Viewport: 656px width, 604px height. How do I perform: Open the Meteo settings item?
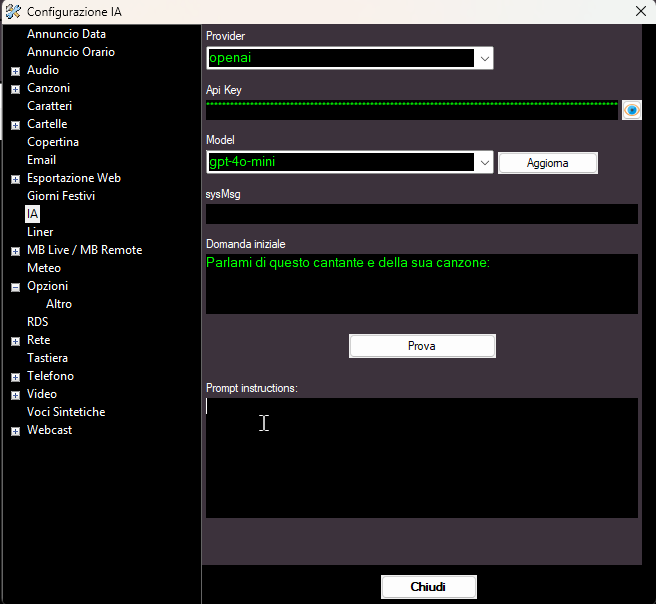click(44, 268)
